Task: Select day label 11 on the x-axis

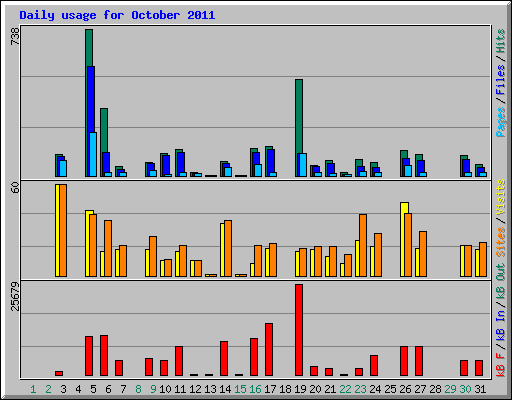Action: tap(180, 389)
